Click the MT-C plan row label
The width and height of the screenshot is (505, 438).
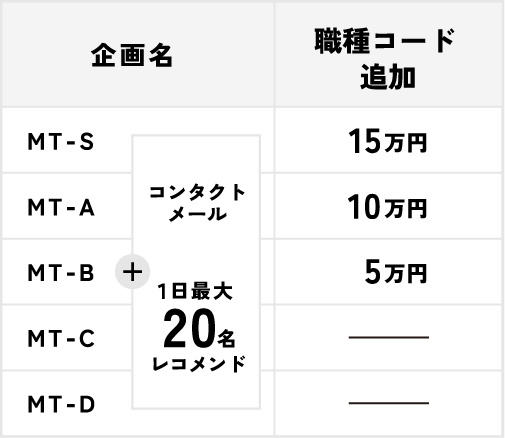click(x=61, y=338)
